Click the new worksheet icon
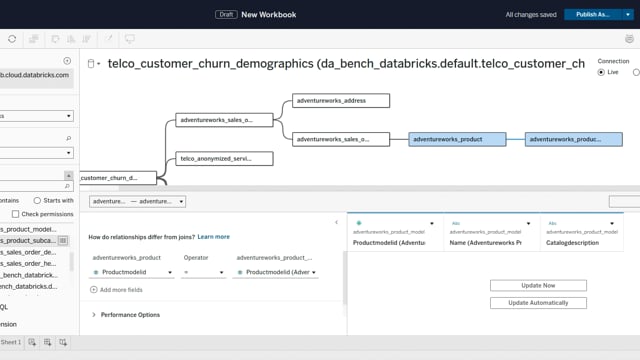The height and width of the screenshot is (360, 640). click(32, 342)
